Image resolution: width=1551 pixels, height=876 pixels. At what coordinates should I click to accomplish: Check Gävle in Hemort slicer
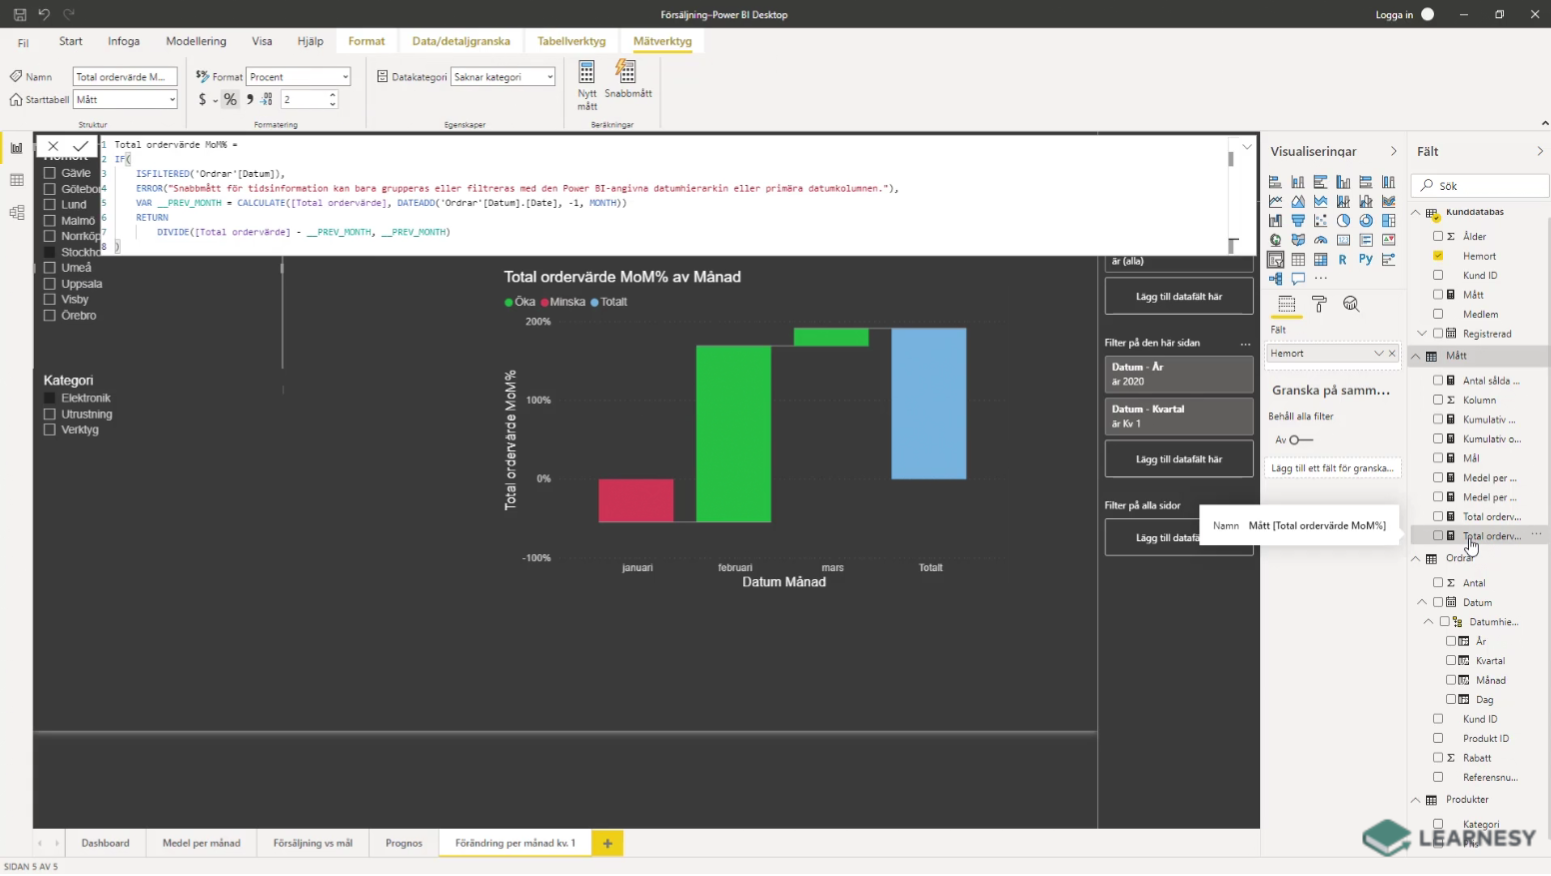pyautogui.click(x=49, y=173)
